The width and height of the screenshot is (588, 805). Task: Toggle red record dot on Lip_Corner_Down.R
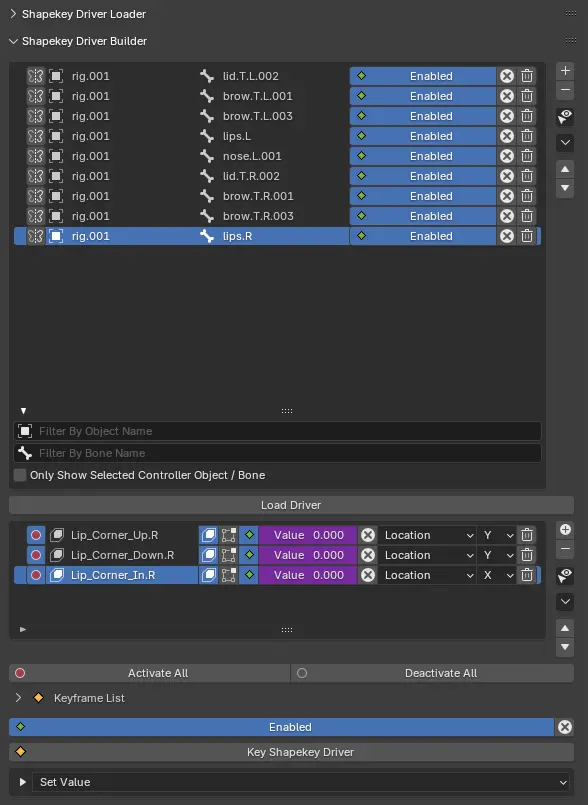(x=36, y=555)
